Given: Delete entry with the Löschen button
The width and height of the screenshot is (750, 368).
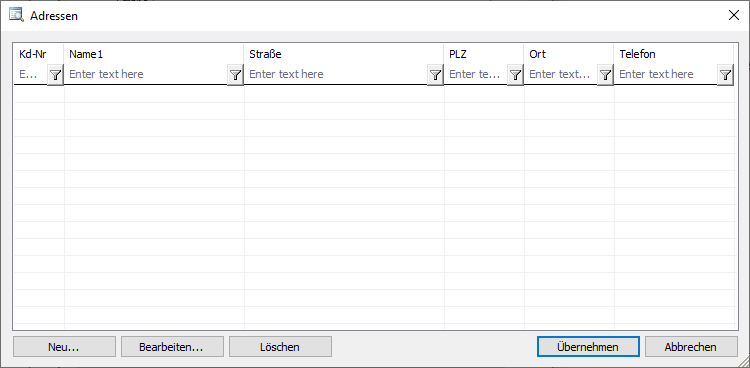Looking at the screenshot, I should [280, 347].
